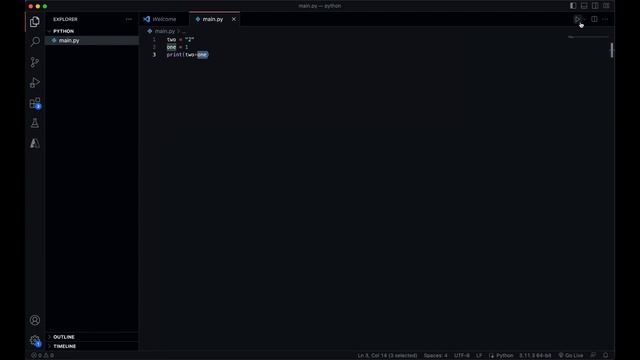This screenshot has width=640, height=360.
Task: Close the main.py tab
Action: [x=233, y=19]
